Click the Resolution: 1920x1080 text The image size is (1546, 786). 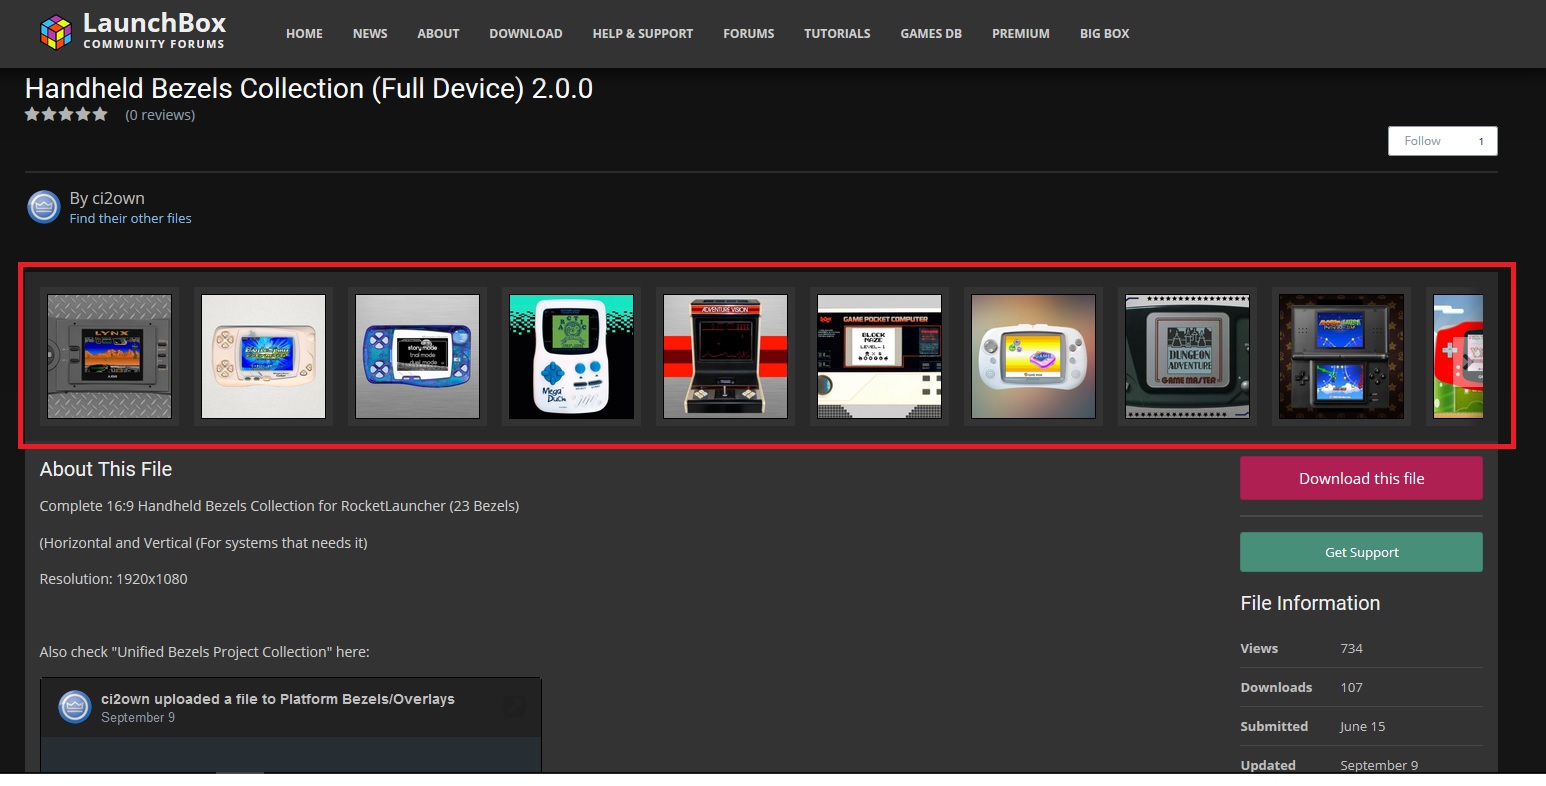pos(113,579)
